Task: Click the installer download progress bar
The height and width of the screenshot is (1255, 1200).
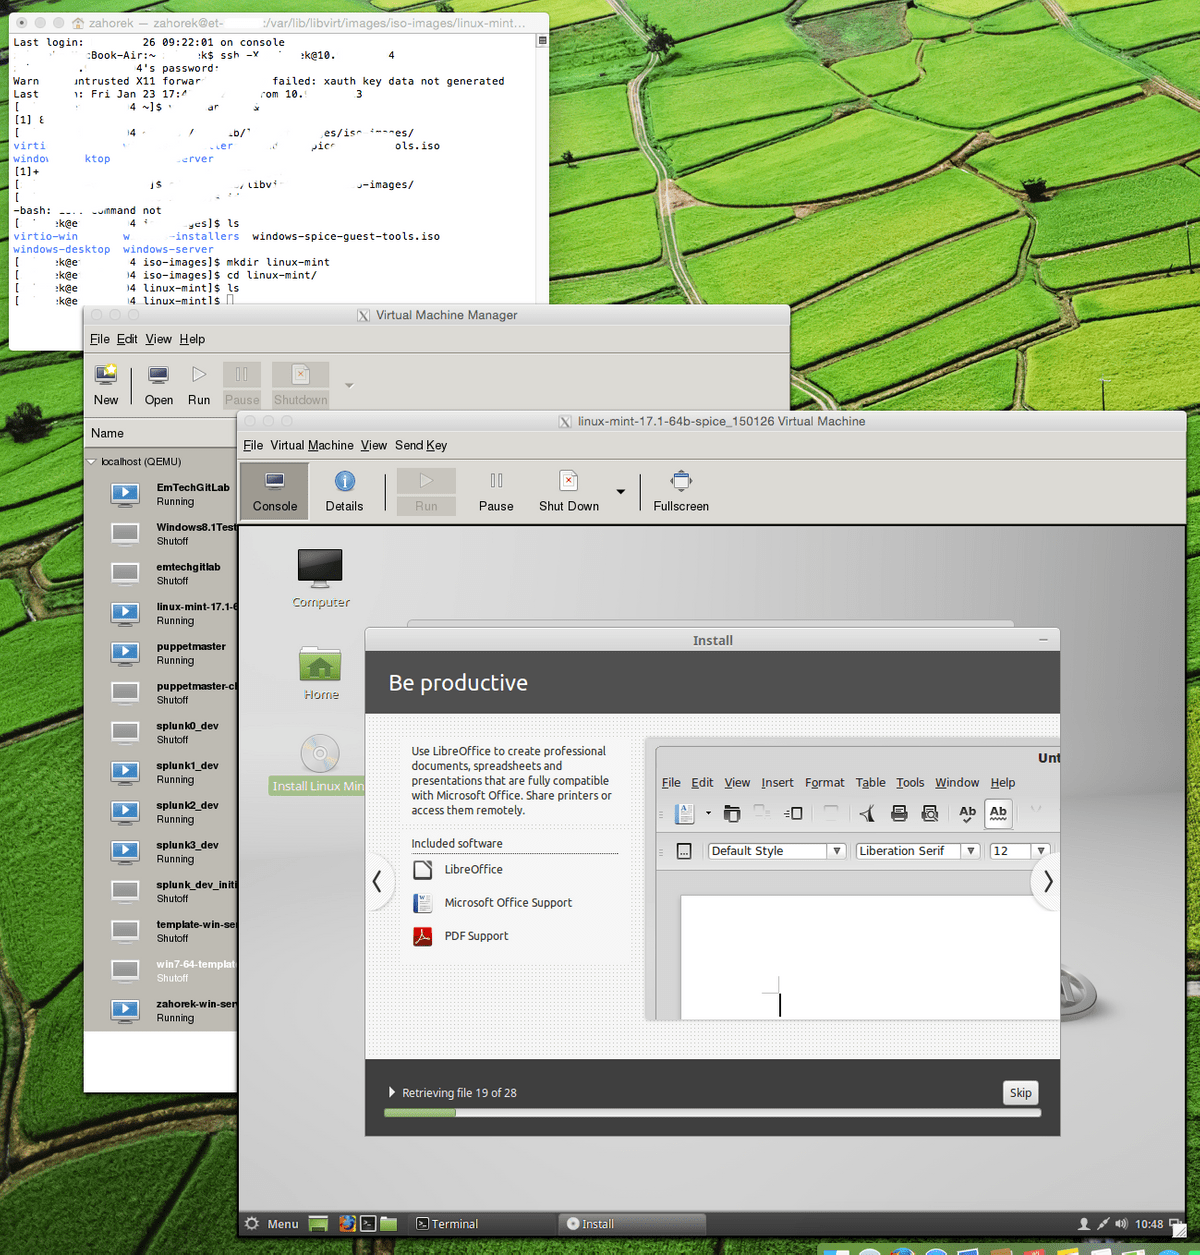Action: [712, 1112]
